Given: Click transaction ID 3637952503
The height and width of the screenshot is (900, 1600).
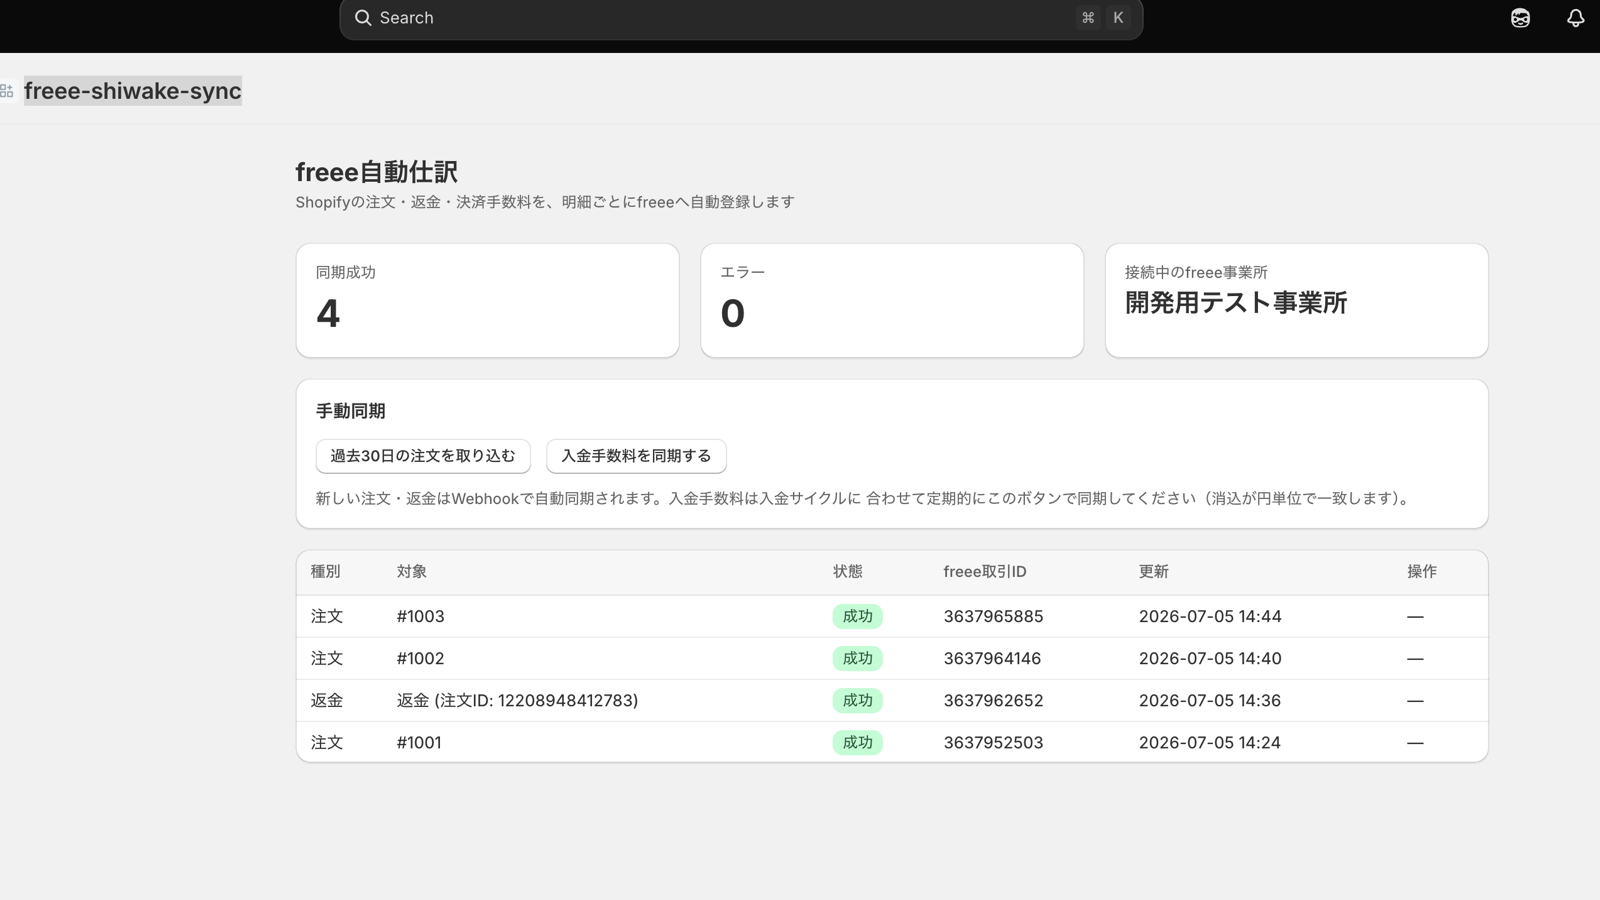Looking at the screenshot, I should 994,743.
